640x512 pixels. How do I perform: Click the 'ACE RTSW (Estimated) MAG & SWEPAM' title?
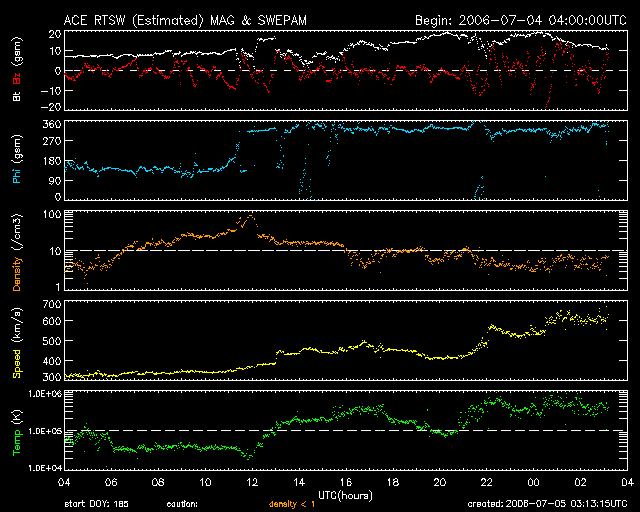(x=185, y=20)
